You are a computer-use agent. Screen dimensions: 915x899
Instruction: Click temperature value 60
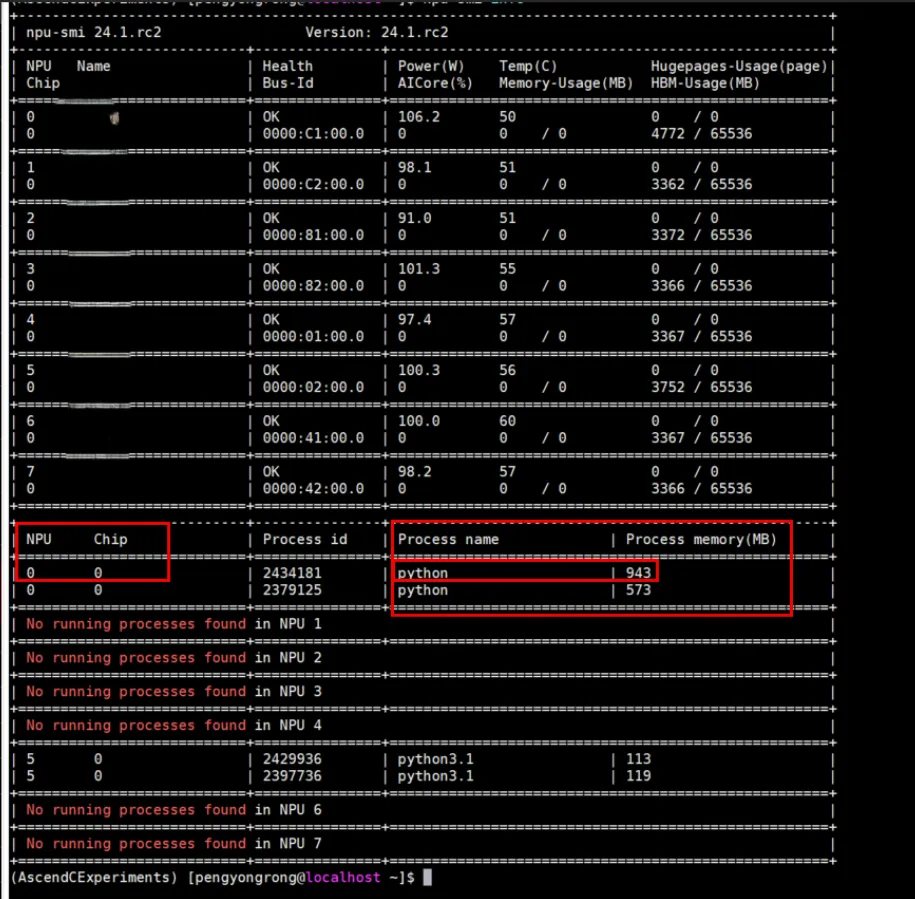coord(507,422)
